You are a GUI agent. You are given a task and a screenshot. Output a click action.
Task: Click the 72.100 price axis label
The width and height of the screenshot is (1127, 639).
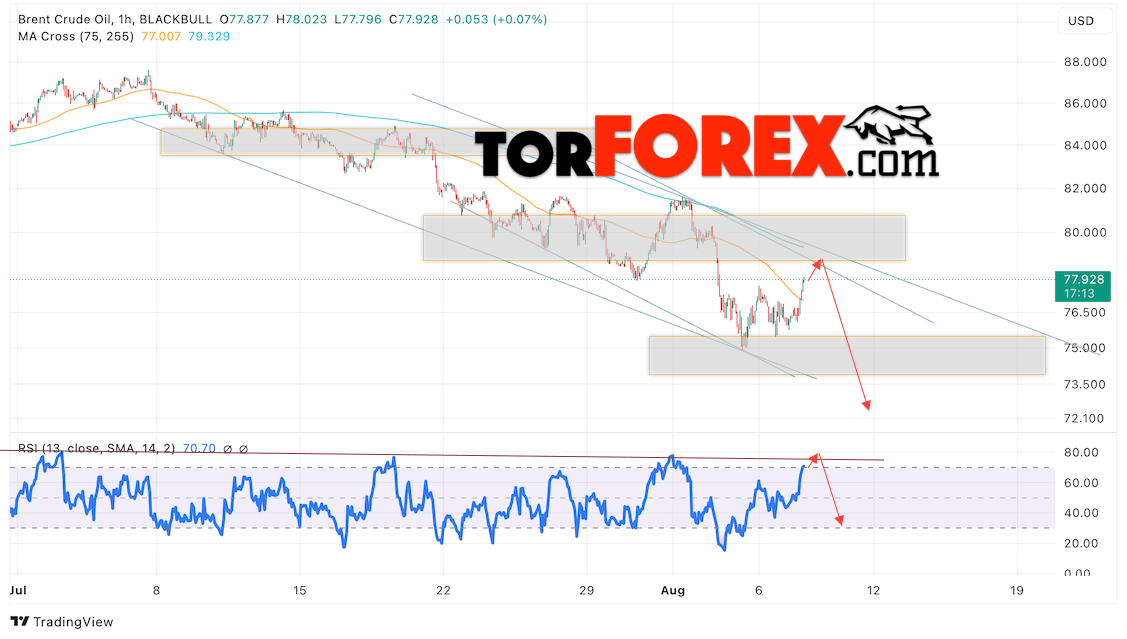[1085, 418]
